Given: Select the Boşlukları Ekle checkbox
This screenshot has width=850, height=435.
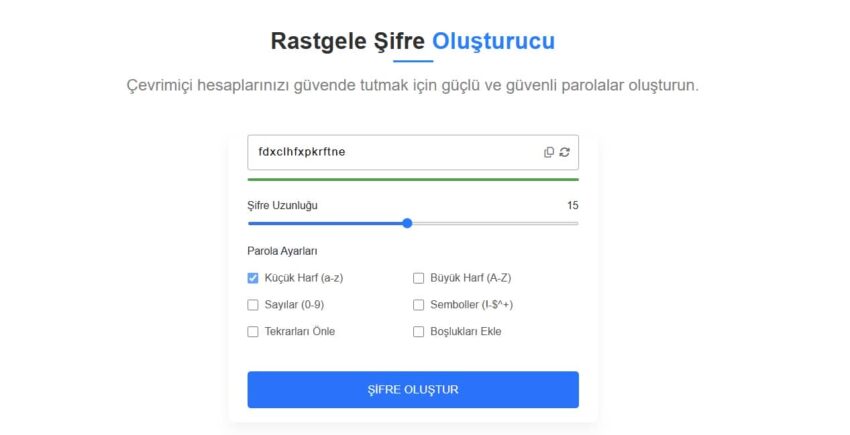Looking at the screenshot, I should (419, 331).
